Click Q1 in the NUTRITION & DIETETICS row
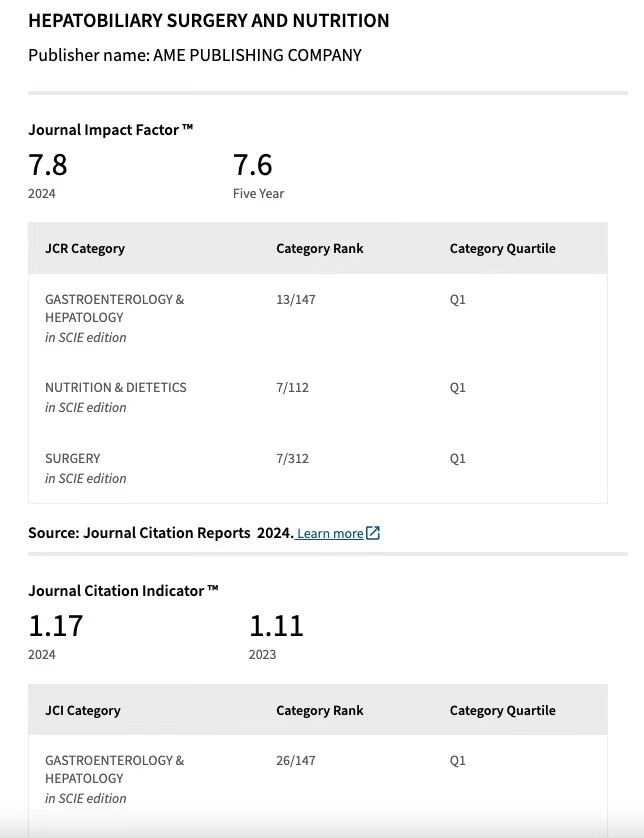The height and width of the screenshot is (838, 644). [x=457, y=387]
